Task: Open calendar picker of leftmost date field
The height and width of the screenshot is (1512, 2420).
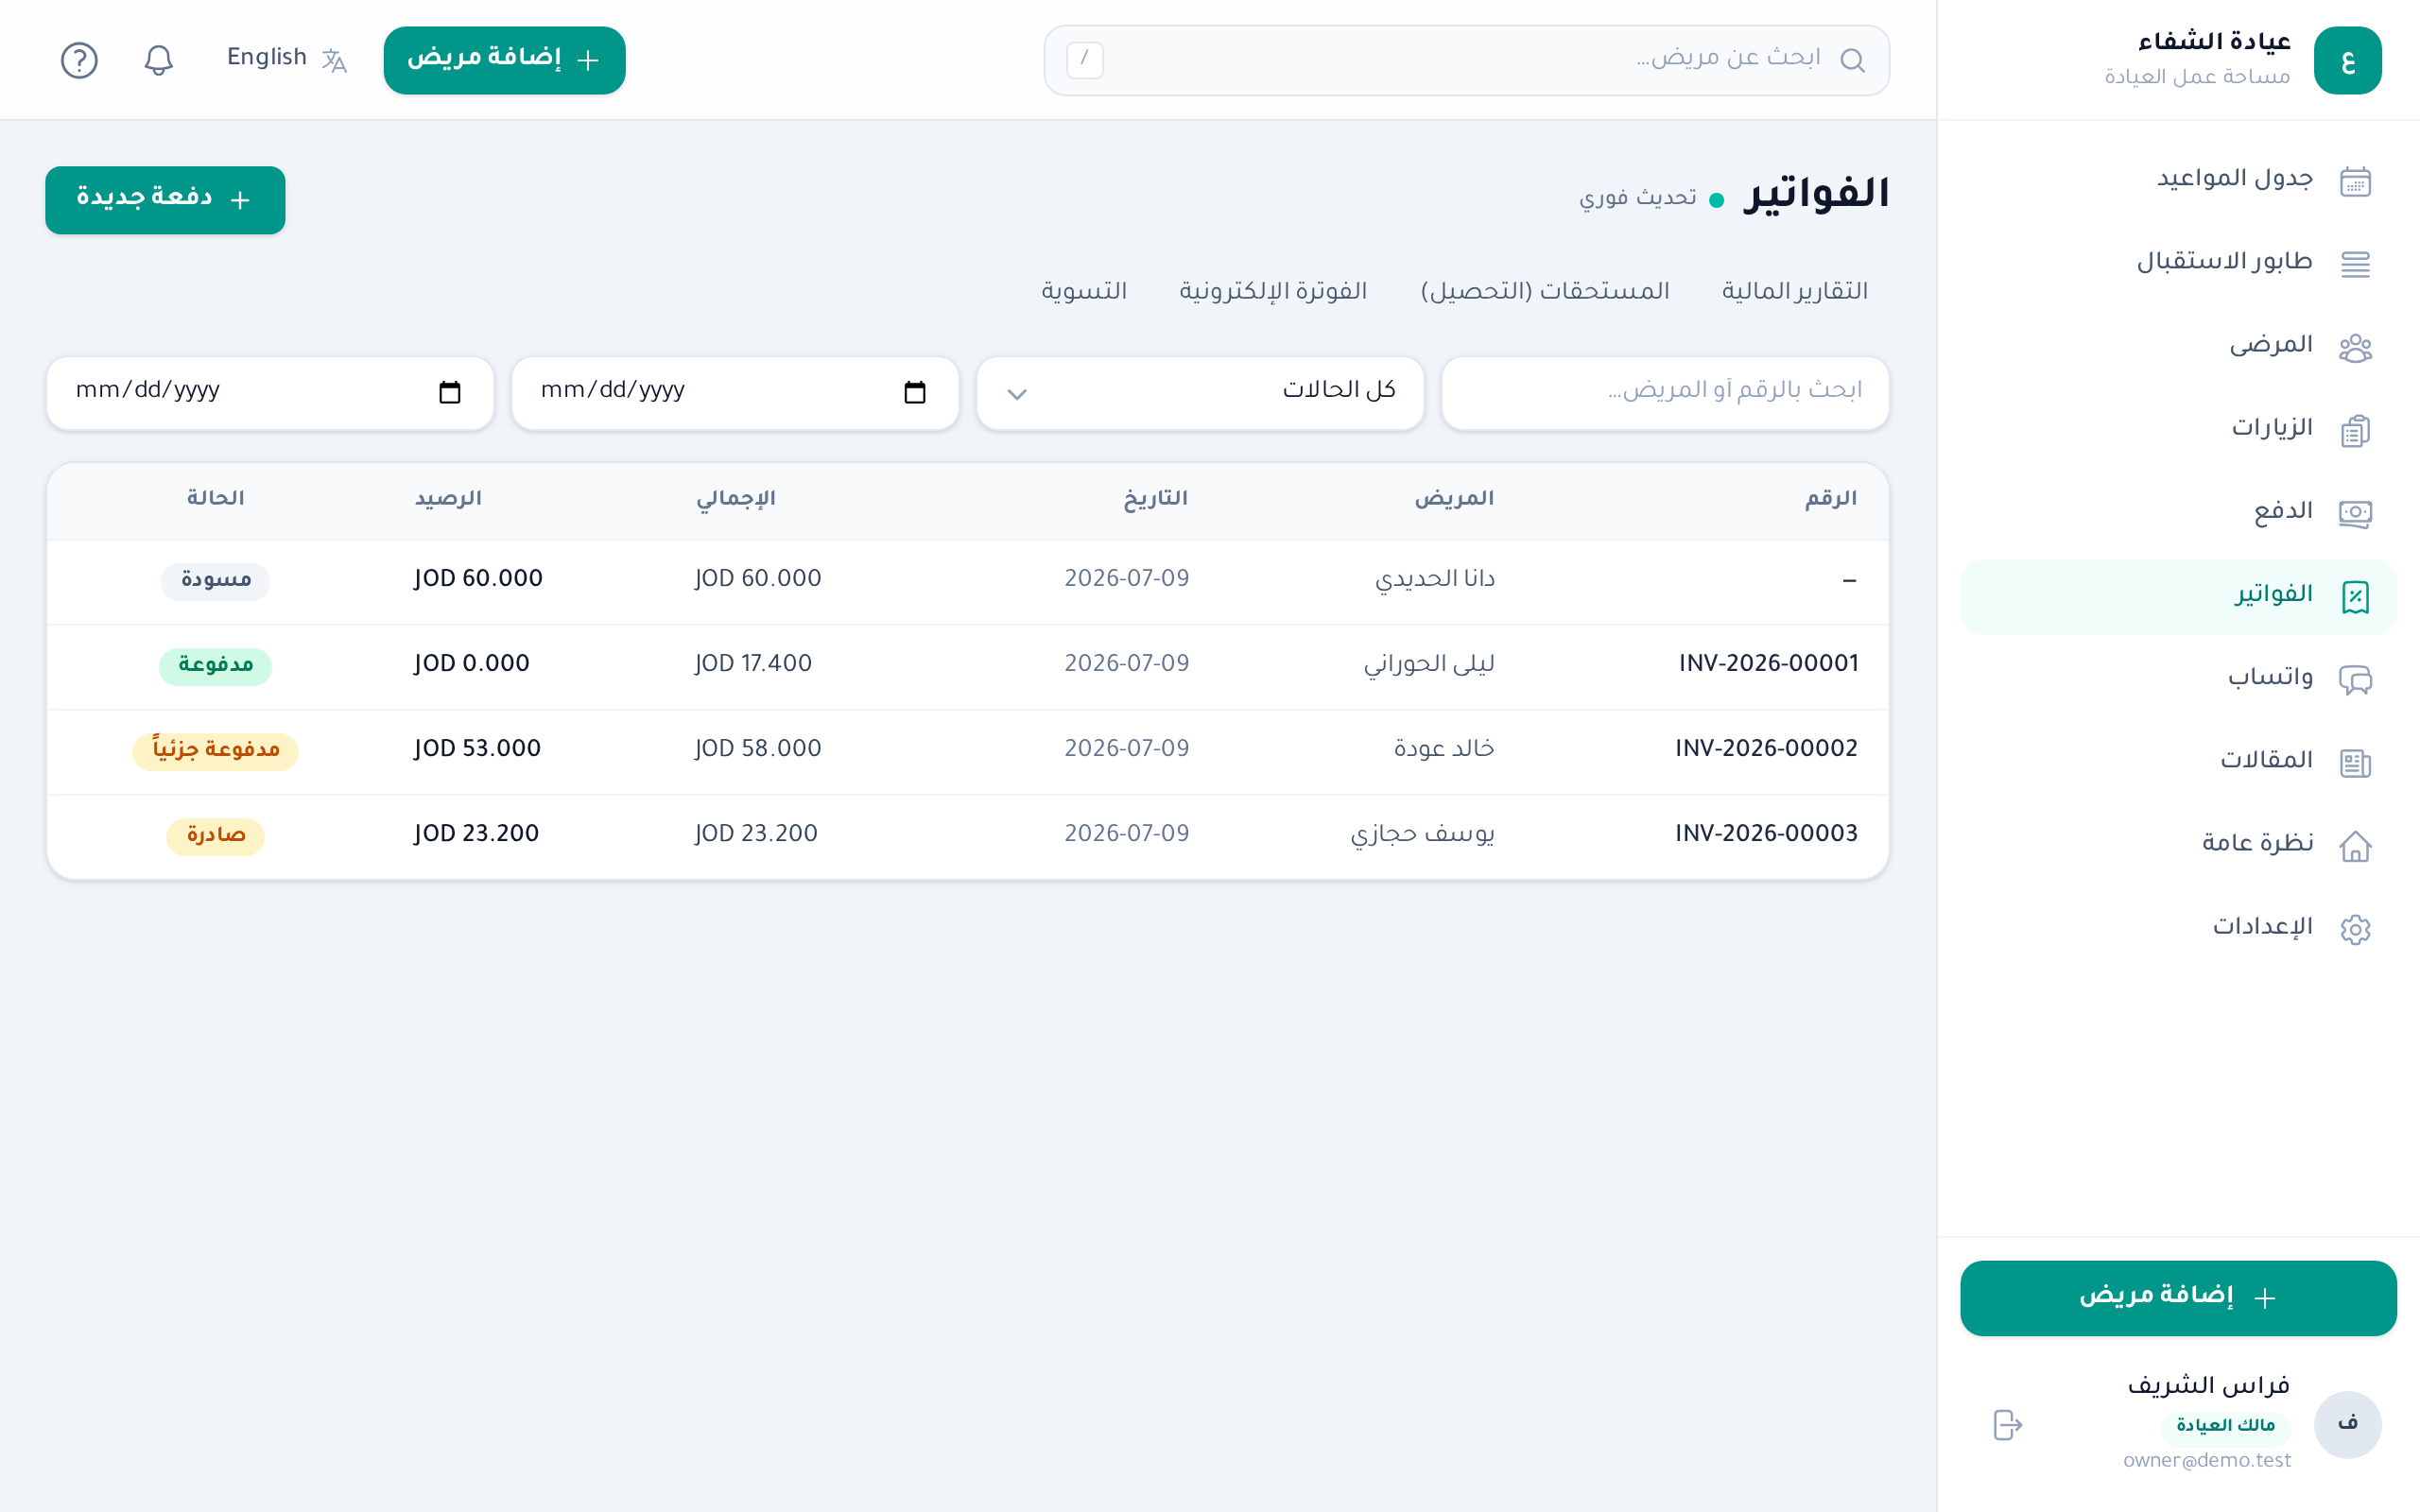Action: point(449,392)
